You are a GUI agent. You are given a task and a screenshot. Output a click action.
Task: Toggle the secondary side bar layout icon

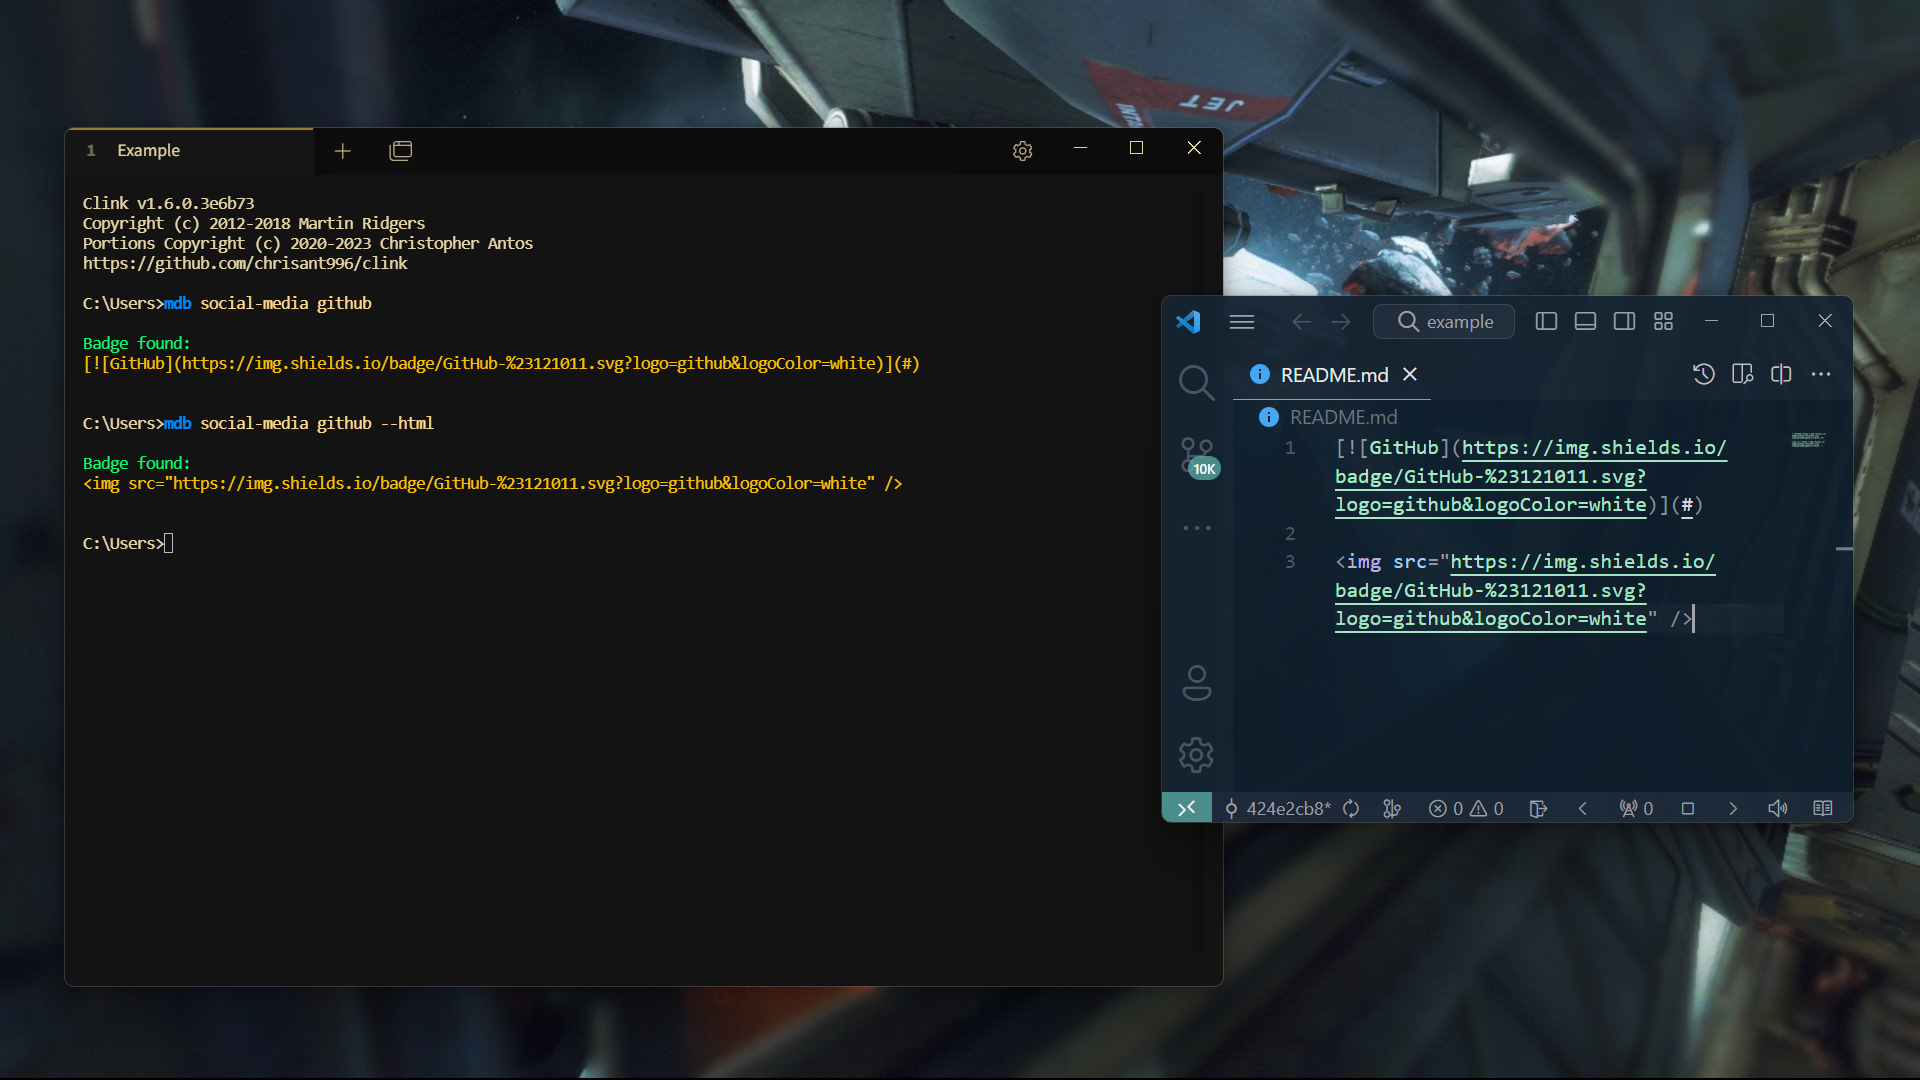point(1624,321)
